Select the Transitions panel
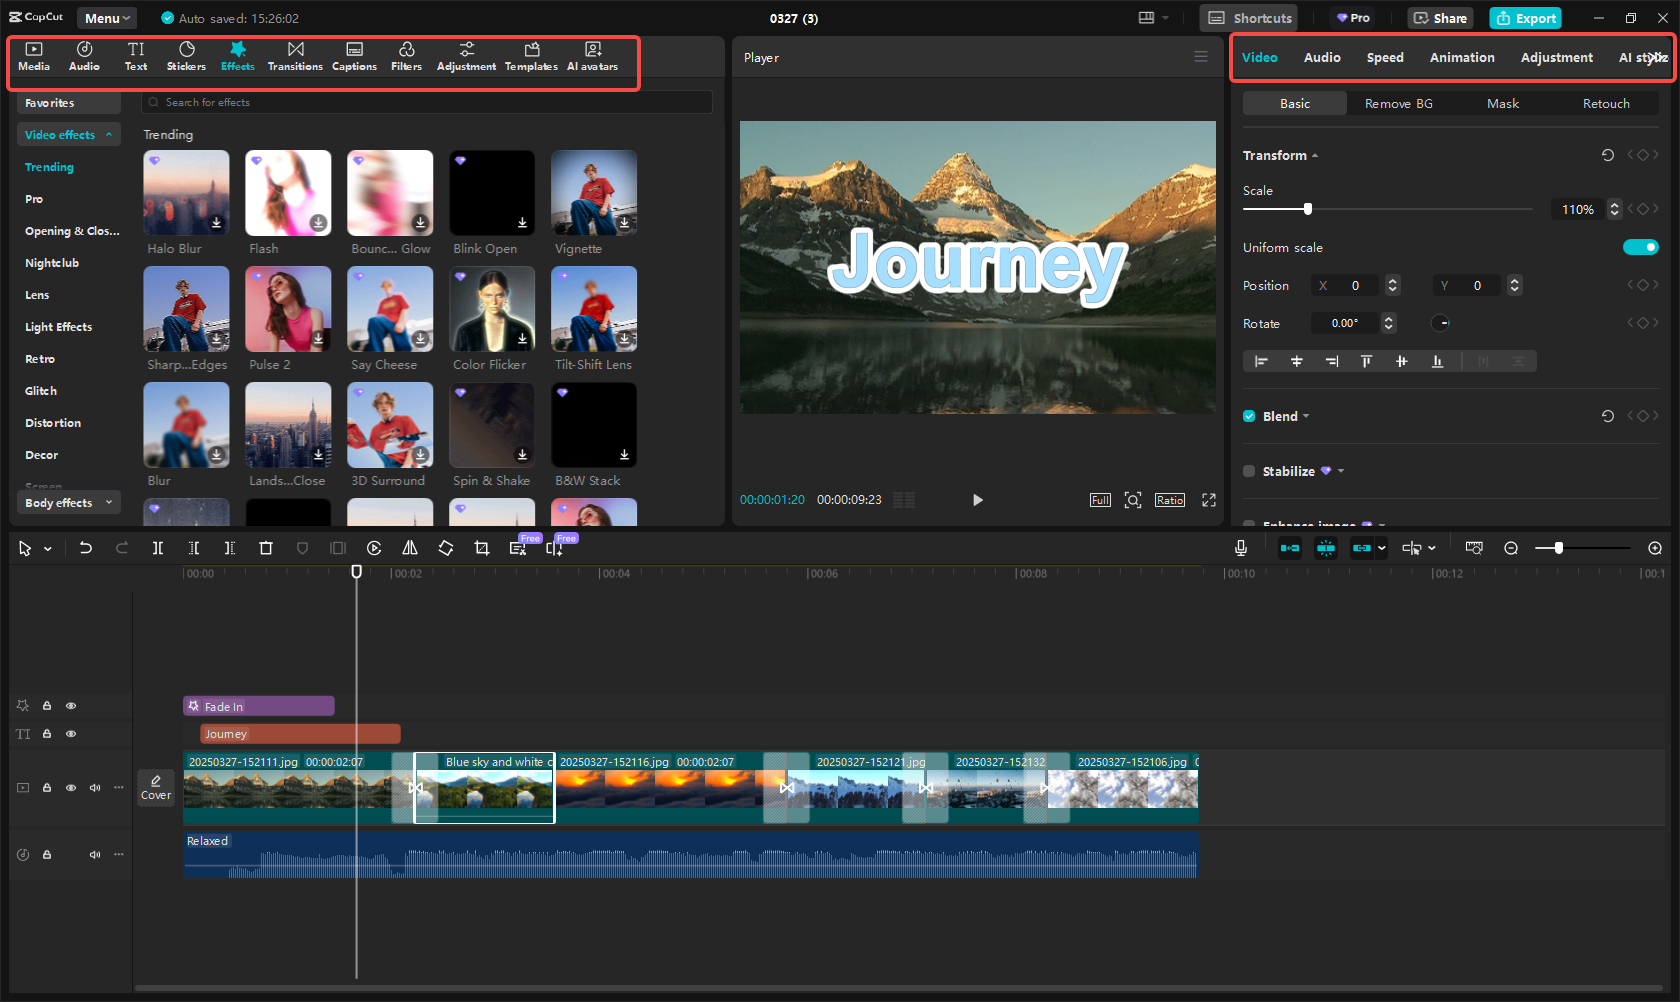This screenshot has width=1680, height=1002. (295, 55)
